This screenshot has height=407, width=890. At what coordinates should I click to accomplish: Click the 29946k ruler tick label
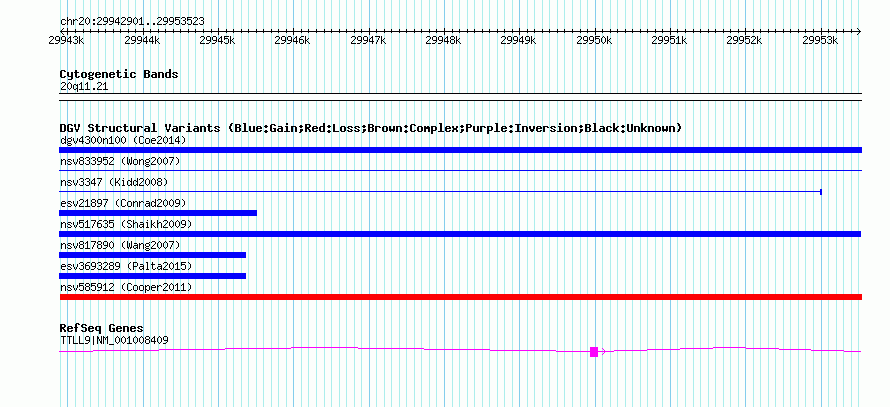click(x=292, y=40)
